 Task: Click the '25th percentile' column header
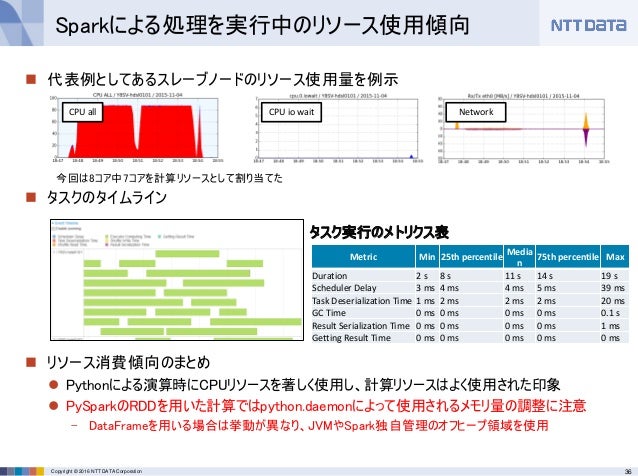point(472,257)
